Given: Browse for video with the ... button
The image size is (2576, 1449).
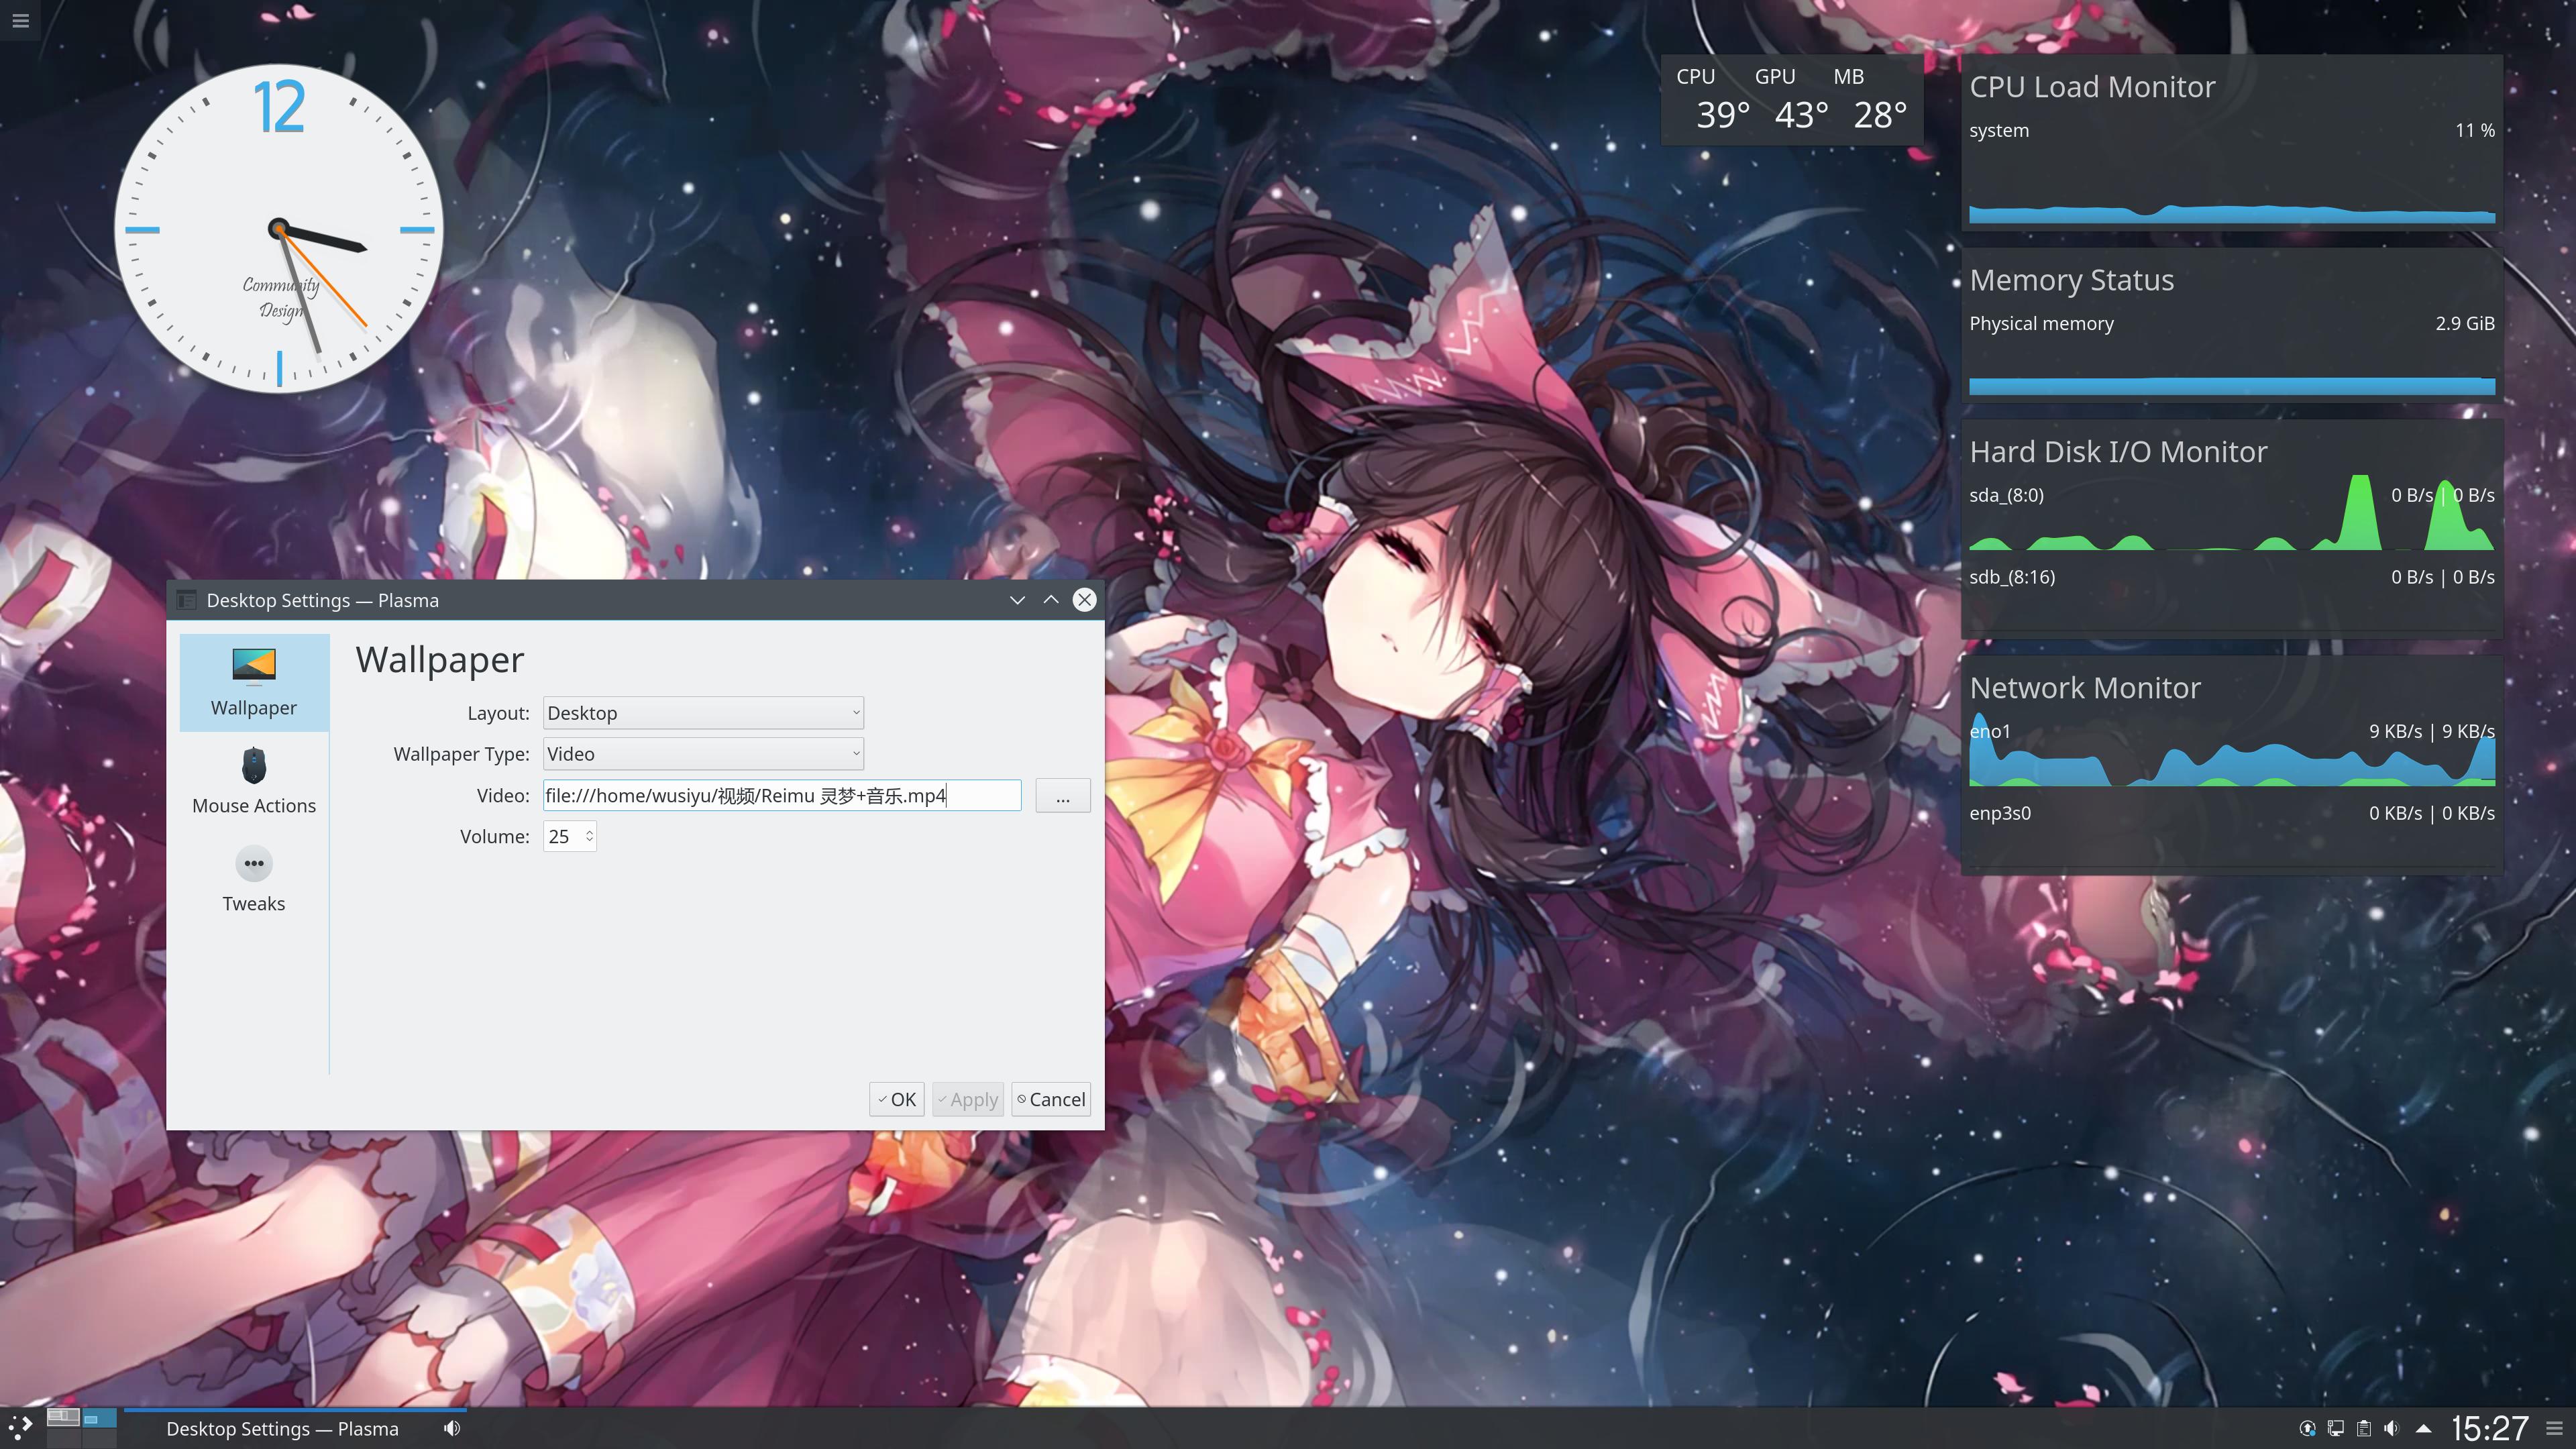Looking at the screenshot, I should pyautogui.click(x=1062, y=796).
